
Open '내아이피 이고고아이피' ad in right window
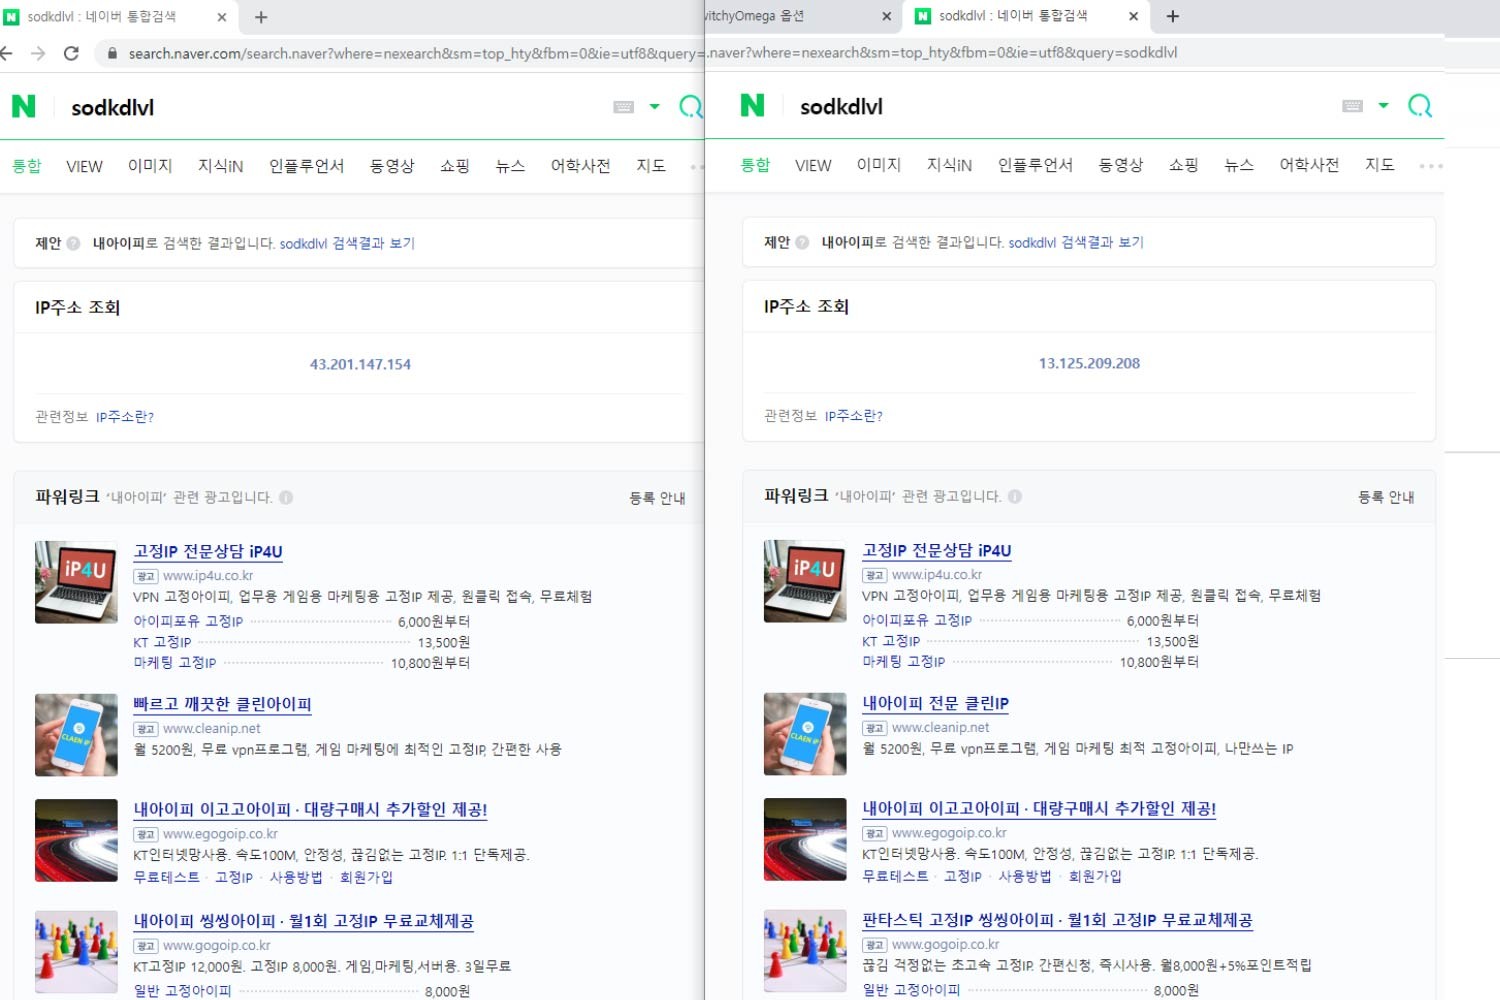pos(1040,808)
